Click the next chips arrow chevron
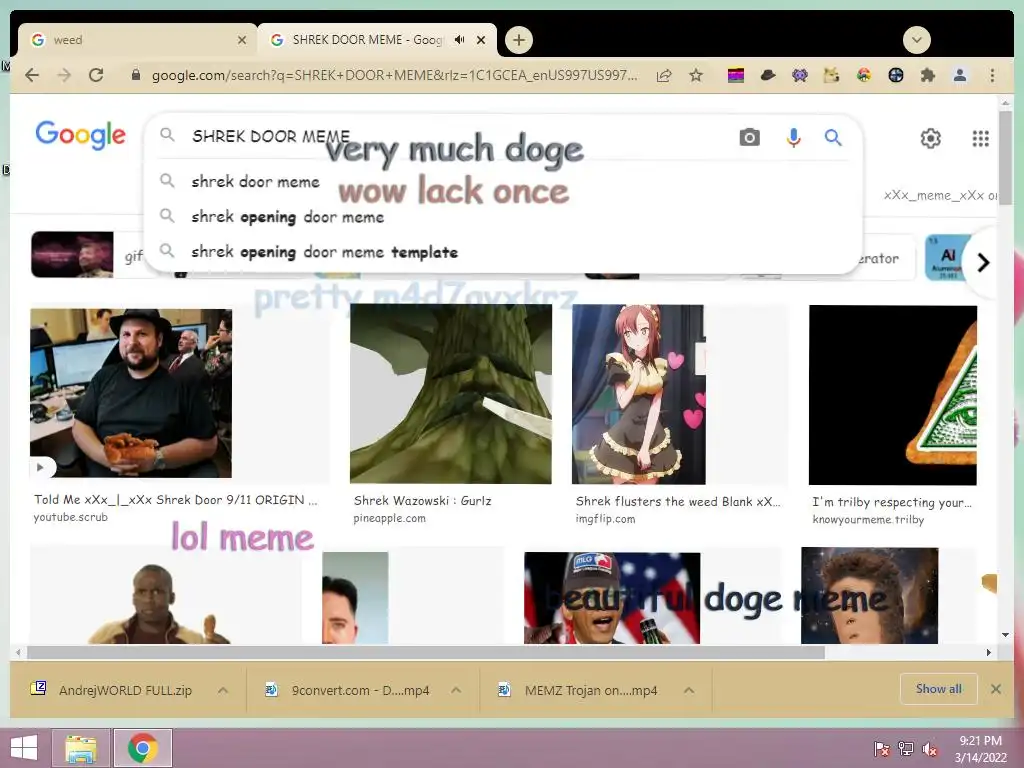Viewport: 1024px width, 768px height. click(x=983, y=263)
